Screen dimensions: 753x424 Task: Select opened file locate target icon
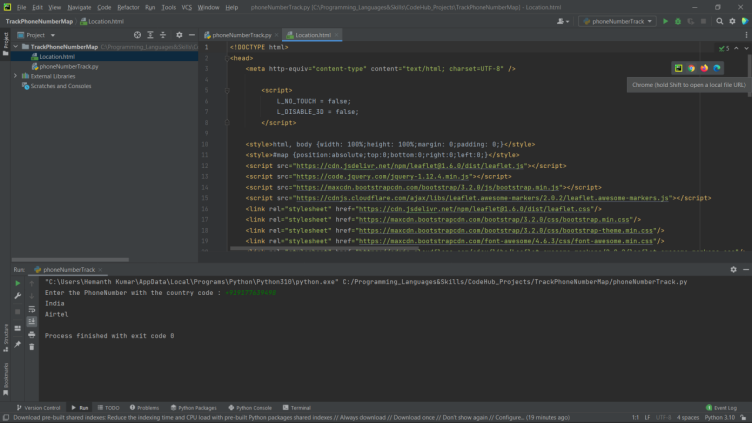tap(137, 35)
